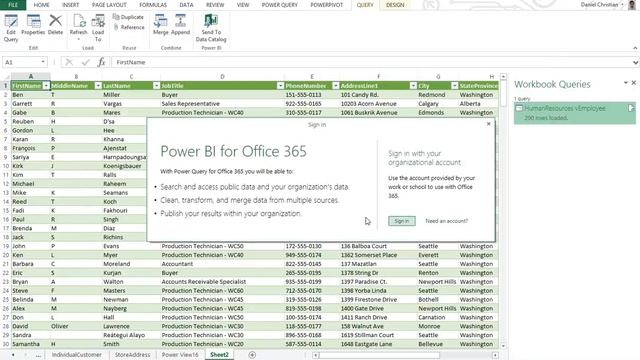Close the Sign in dialog
Image resolution: width=640 pixels, height=360 pixels.
pyautogui.click(x=489, y=124)
